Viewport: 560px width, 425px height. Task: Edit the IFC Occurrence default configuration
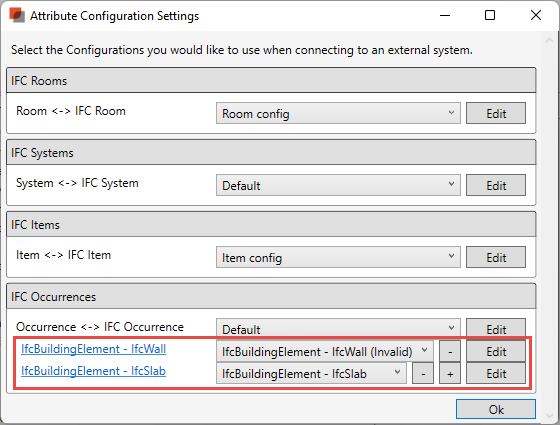[x=496, y=328]
